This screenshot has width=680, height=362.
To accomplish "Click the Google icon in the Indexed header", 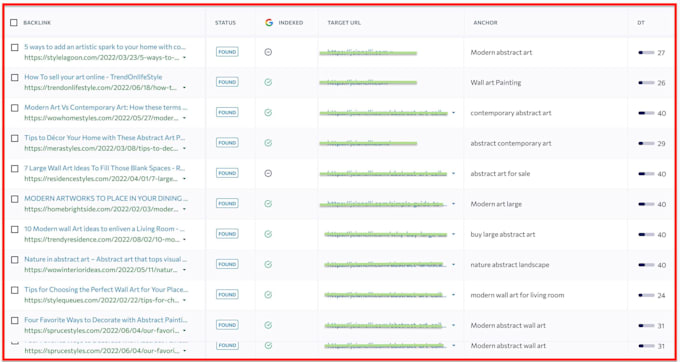I will point(269,23).
